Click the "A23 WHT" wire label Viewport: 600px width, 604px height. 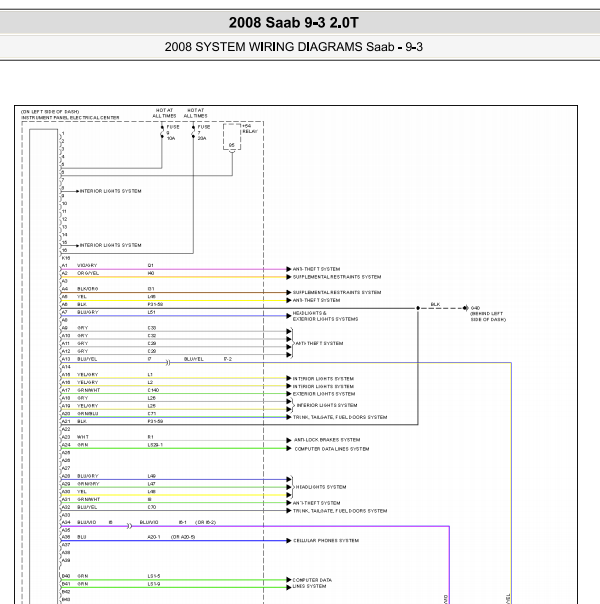(75, 437)
